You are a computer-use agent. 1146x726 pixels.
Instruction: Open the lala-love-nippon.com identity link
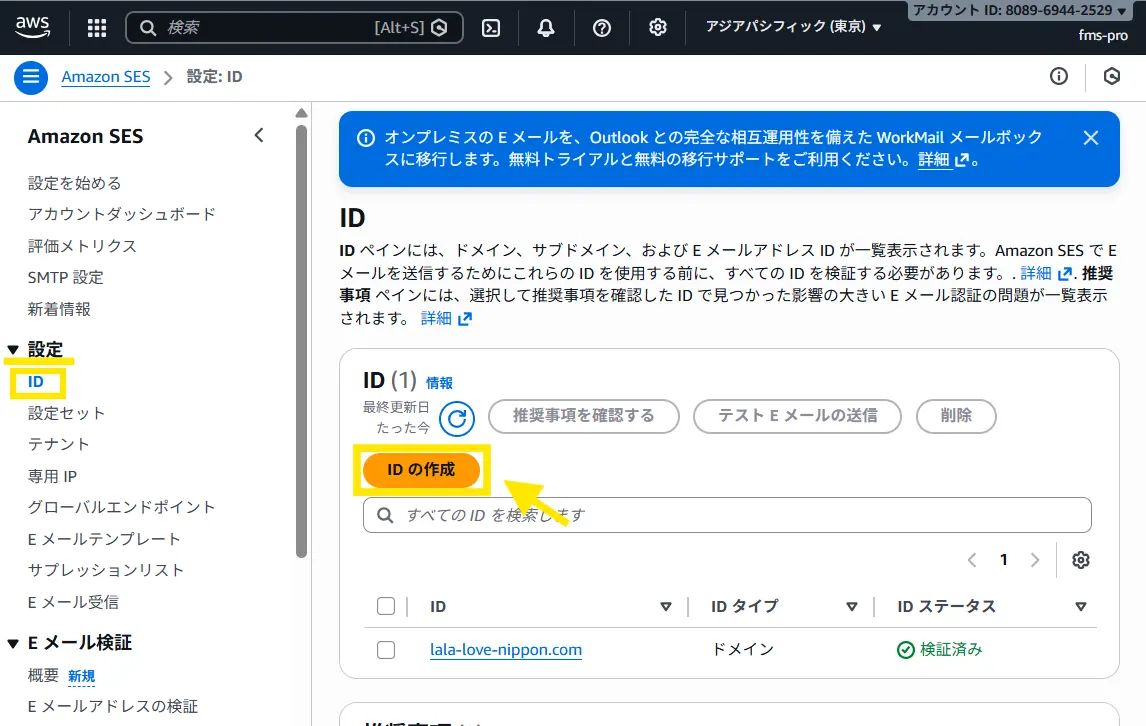[506, 650]
